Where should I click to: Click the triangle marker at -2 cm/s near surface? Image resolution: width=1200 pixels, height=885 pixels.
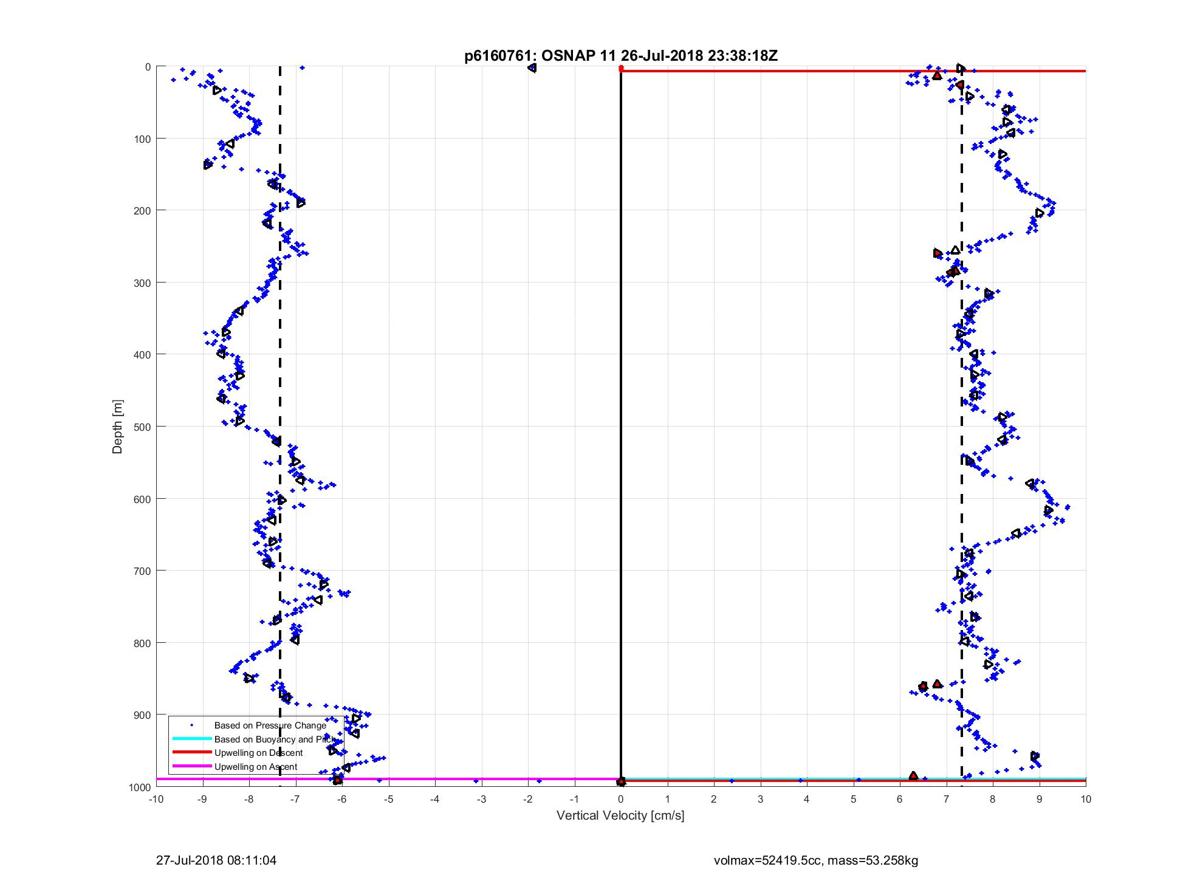pyautogui.click(x=532, y=68)
